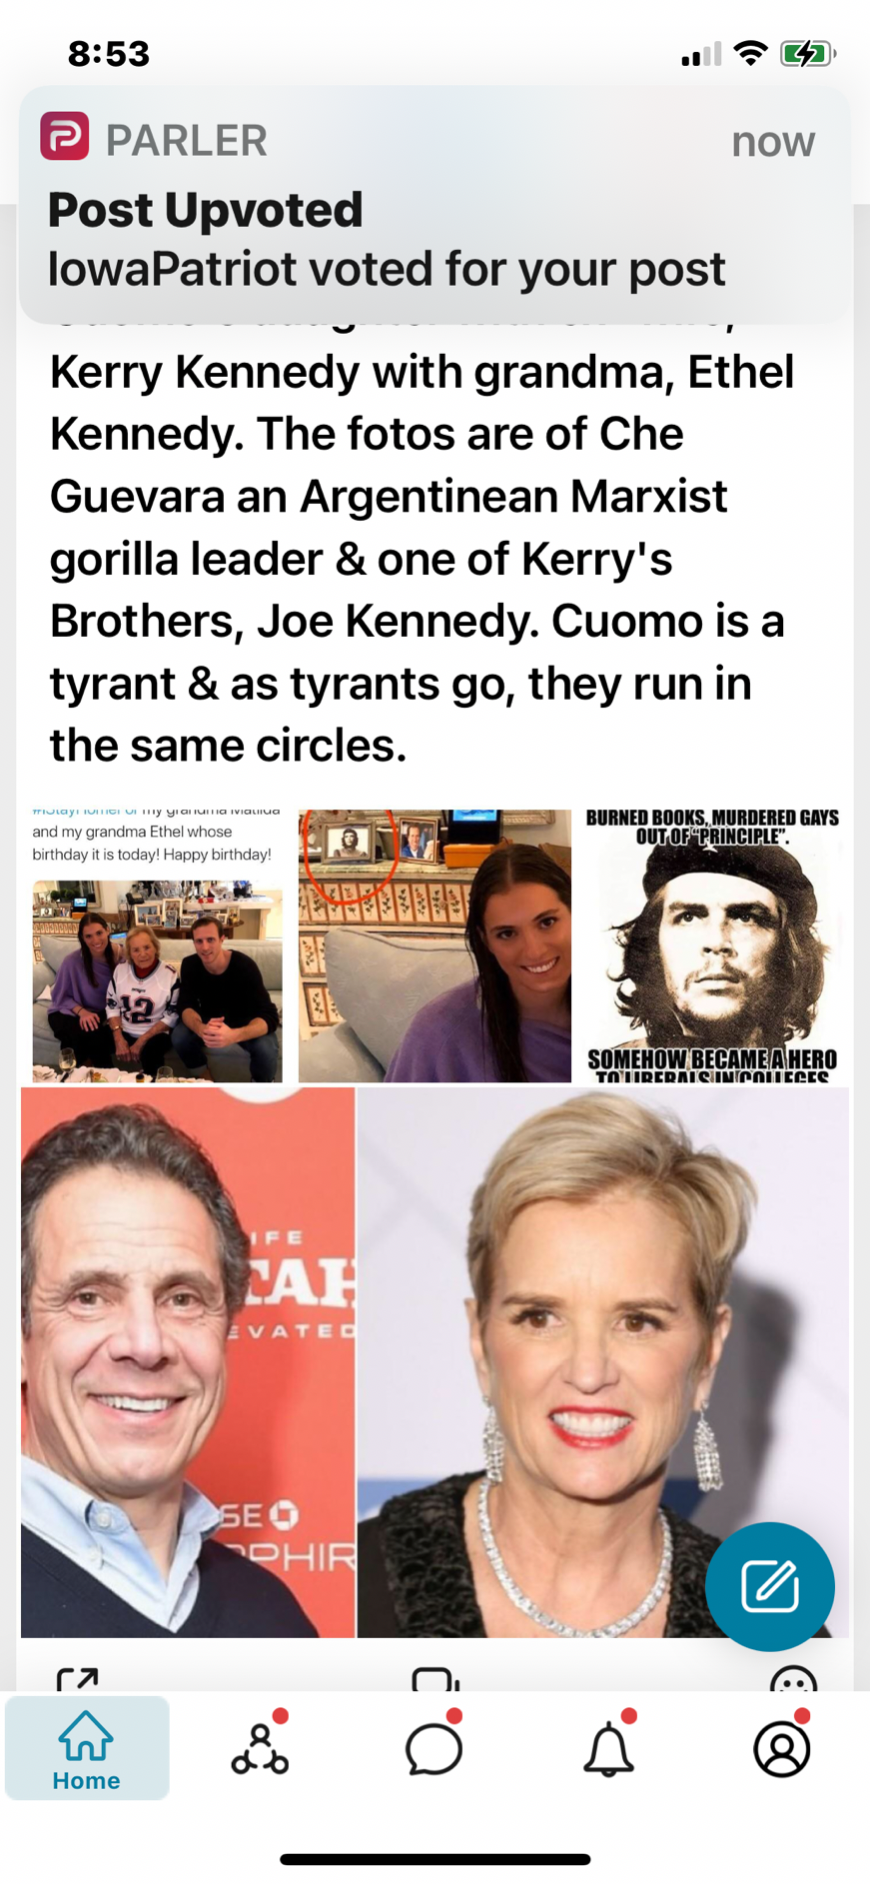Image resolution: width=870 pixels, height=1884 pixels.
Task: Tap the IowaPatriot voted notification message
Action: (387, 269)
